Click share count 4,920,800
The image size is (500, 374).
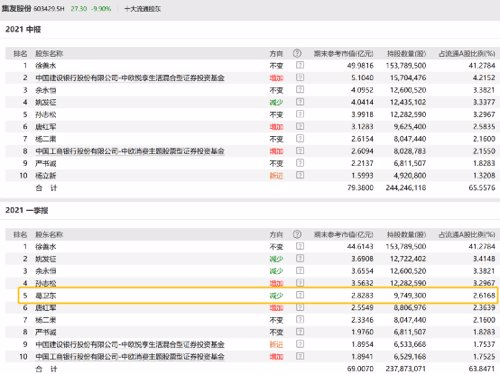(410, 175)
